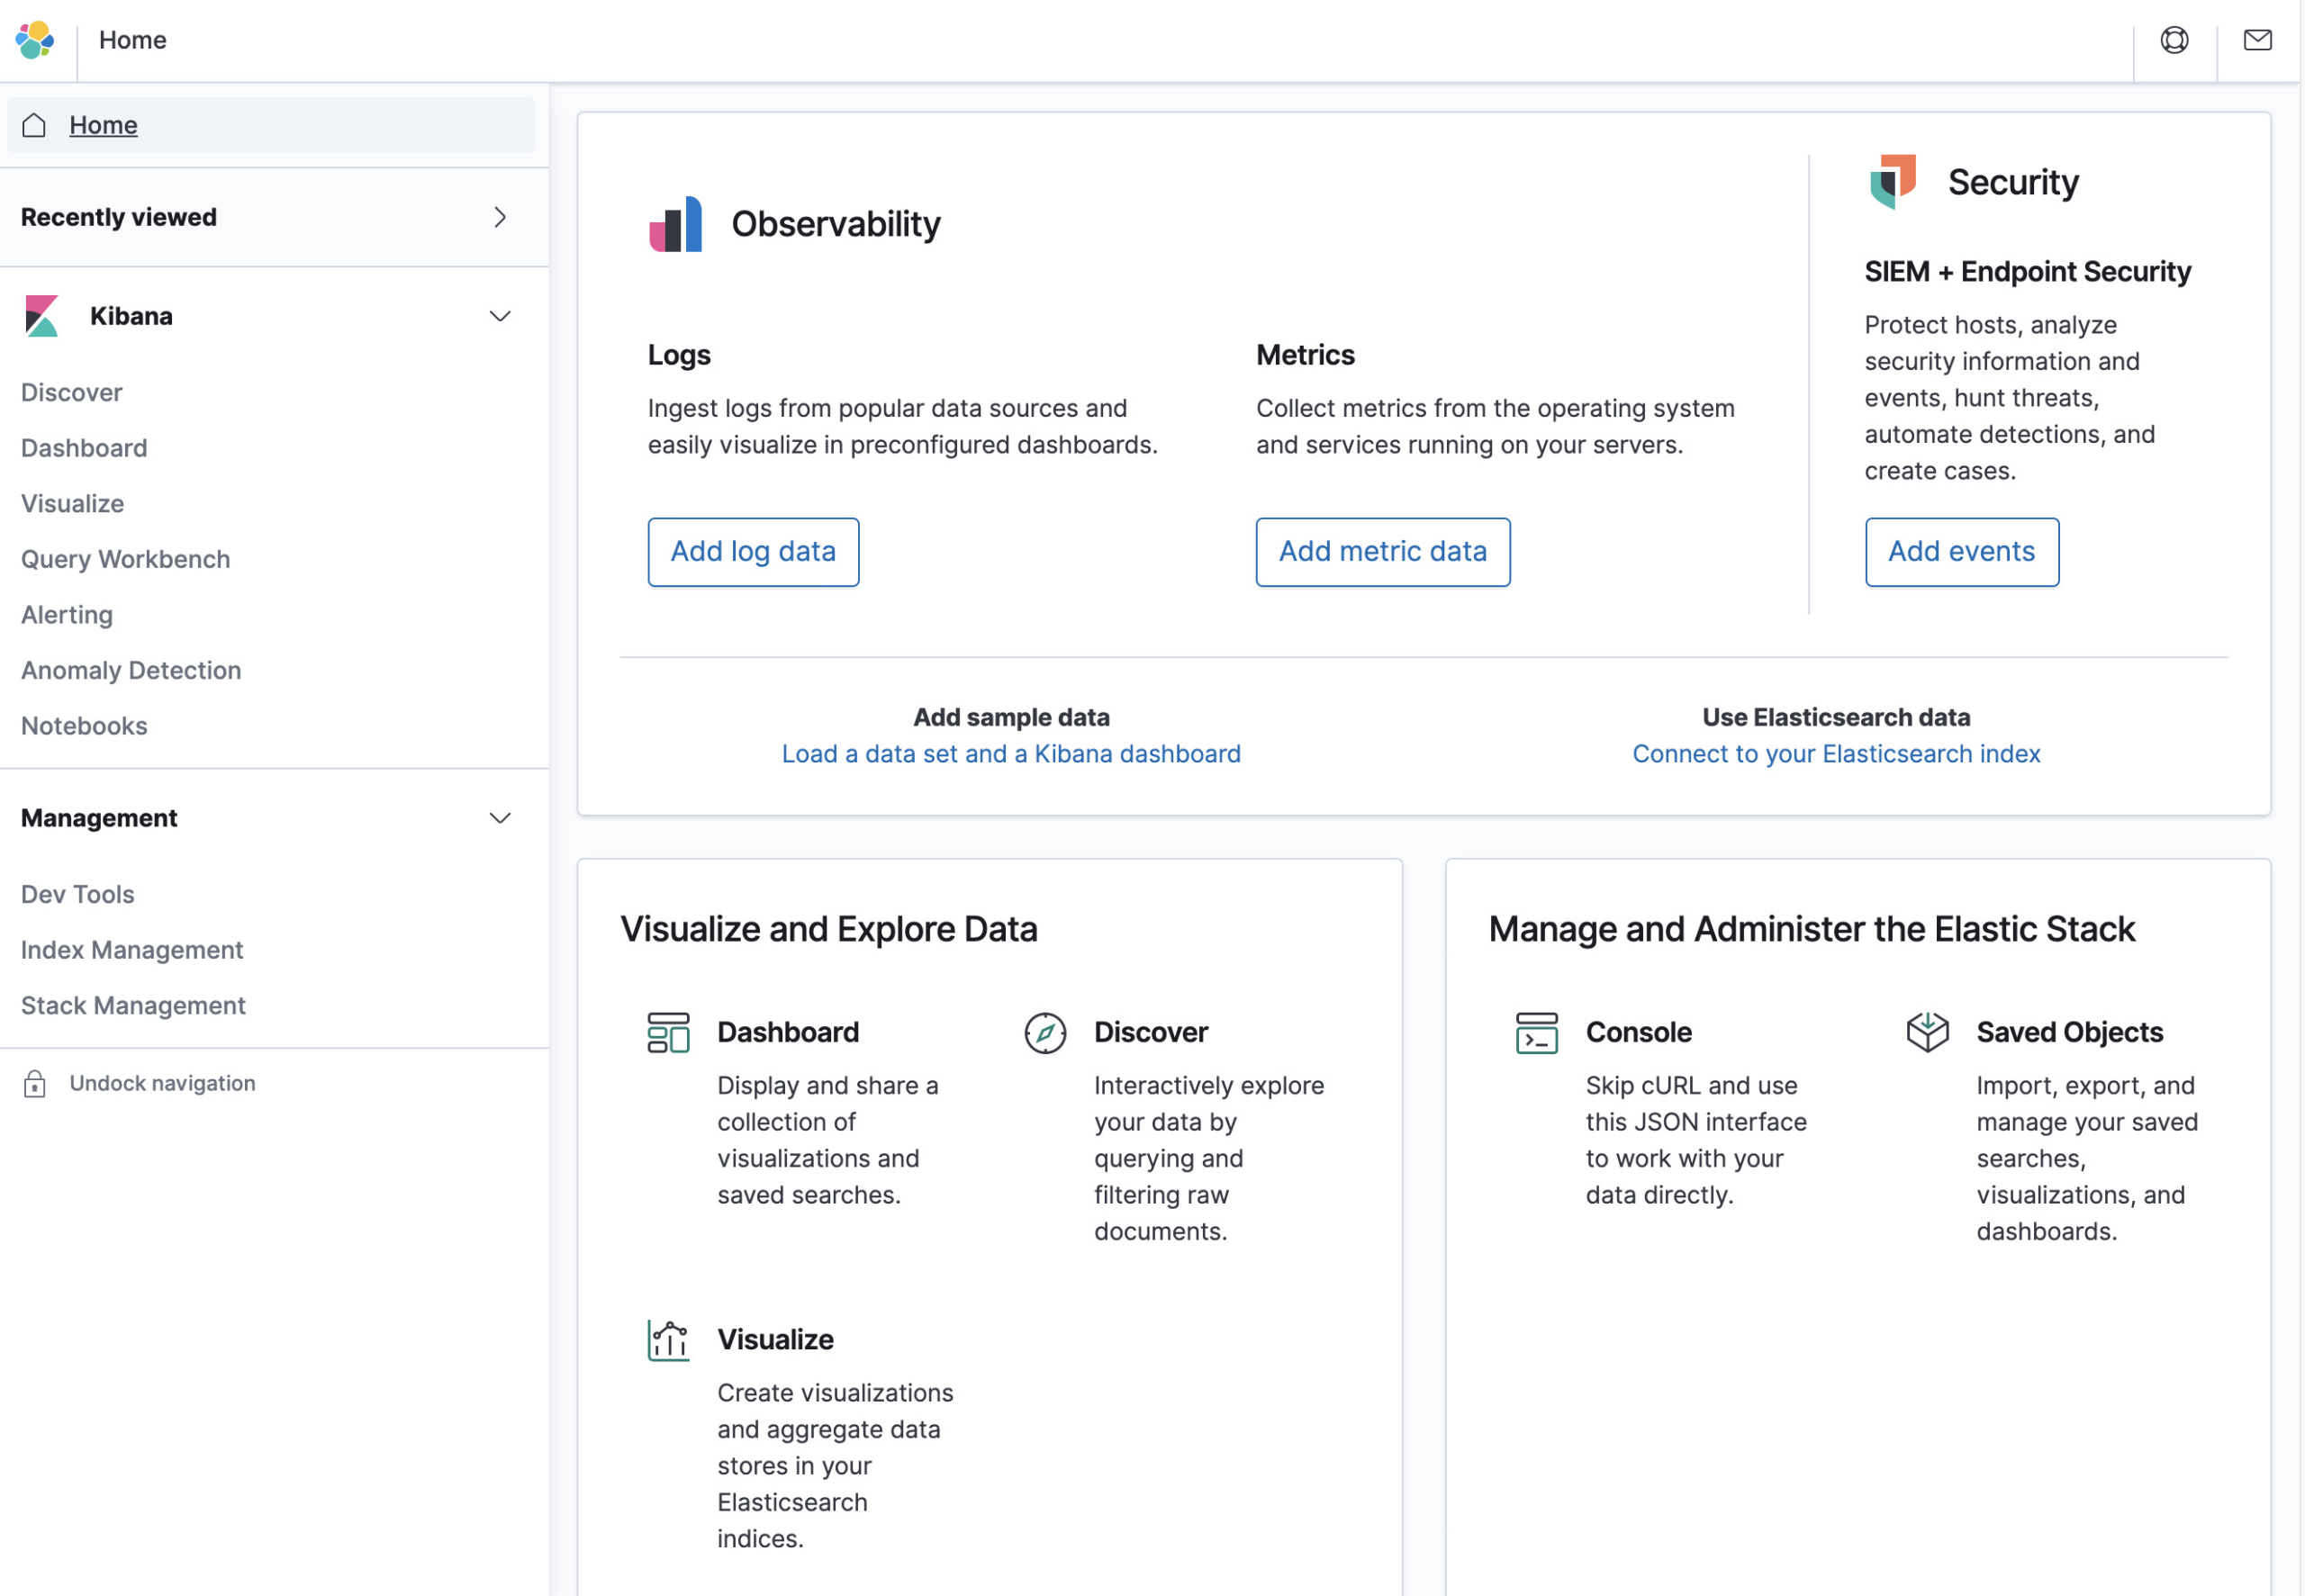Image resolution: width=2305 pixels, height=1596 pixels.
Task: Open Notebooks from the sidebar
Action: (84, 726)
